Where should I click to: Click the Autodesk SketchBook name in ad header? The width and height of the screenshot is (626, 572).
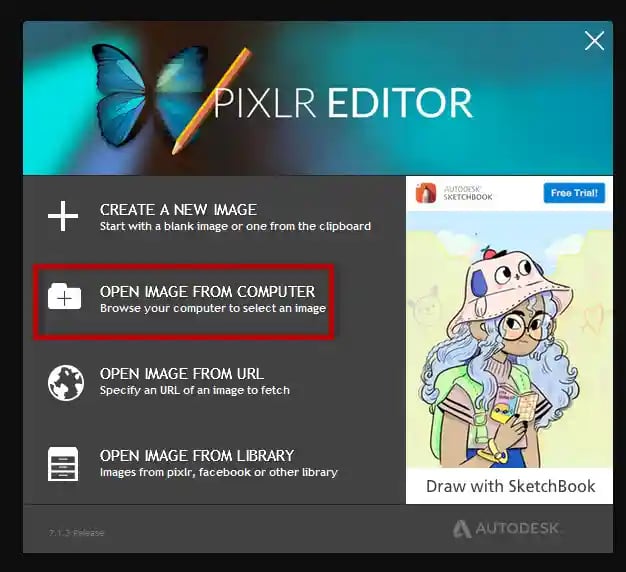click(468, 193)
